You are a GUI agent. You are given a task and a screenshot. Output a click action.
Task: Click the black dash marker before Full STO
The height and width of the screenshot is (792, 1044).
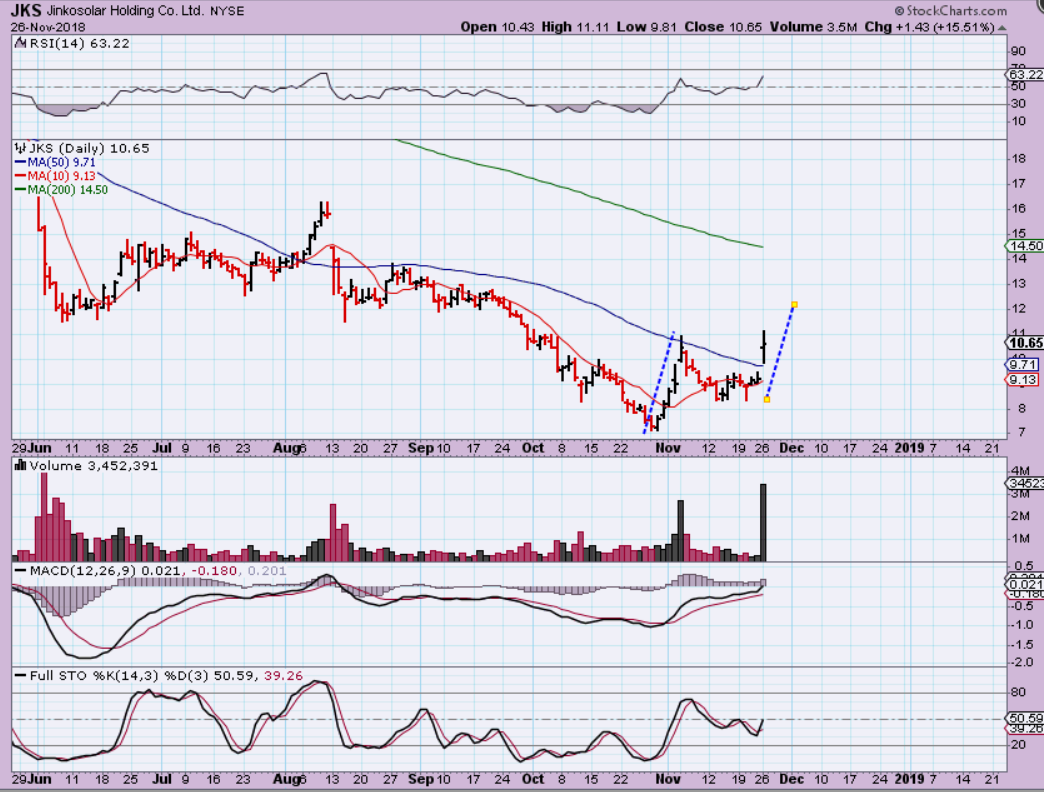20,676
